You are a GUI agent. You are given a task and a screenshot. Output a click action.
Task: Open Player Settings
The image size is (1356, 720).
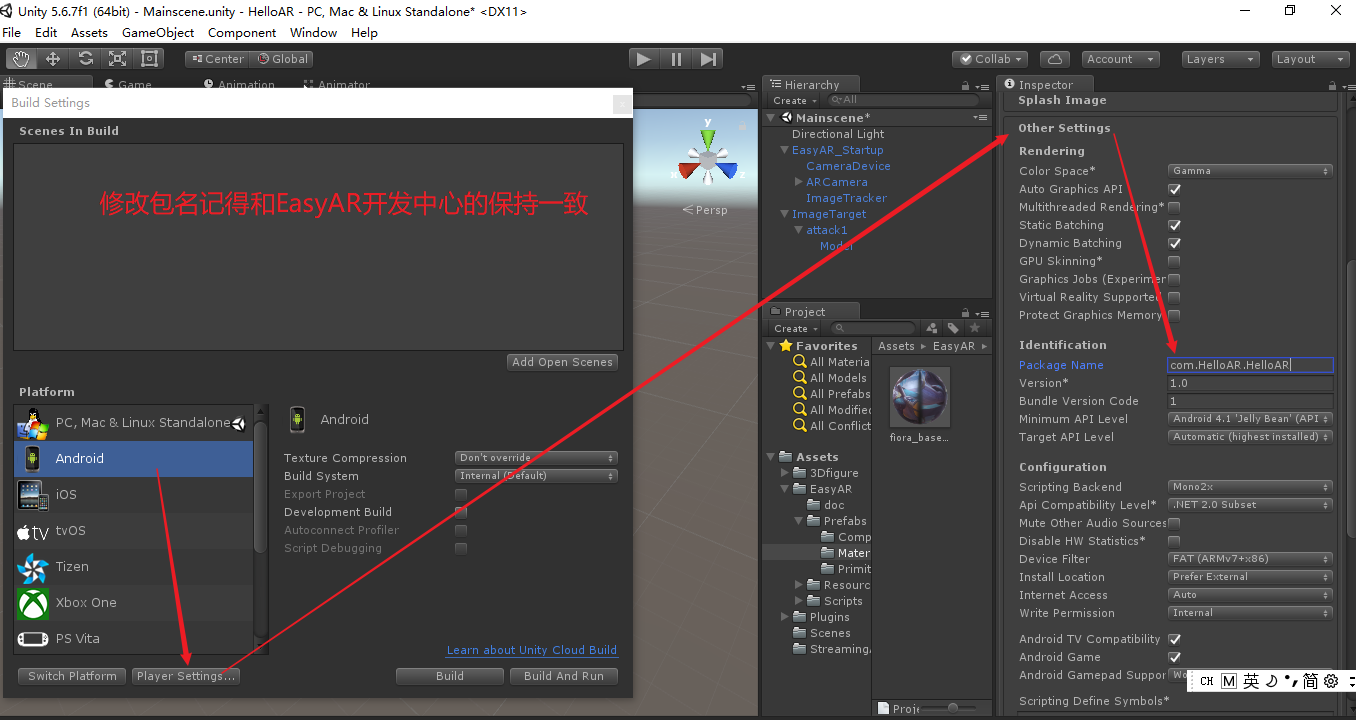point(186,676)
